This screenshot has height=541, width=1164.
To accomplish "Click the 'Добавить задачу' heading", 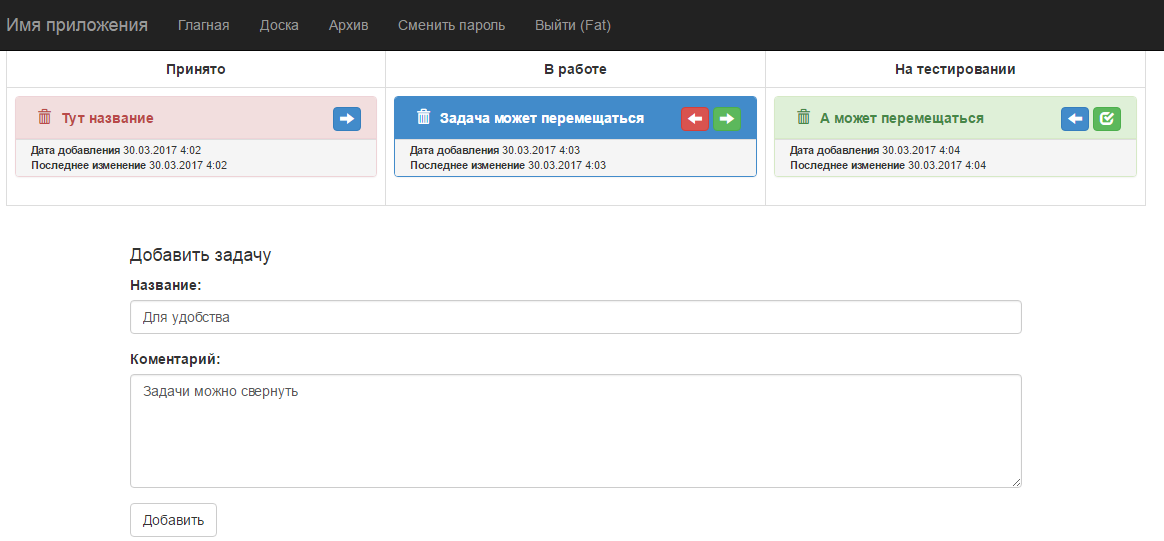I will click(x=200, y=256).
